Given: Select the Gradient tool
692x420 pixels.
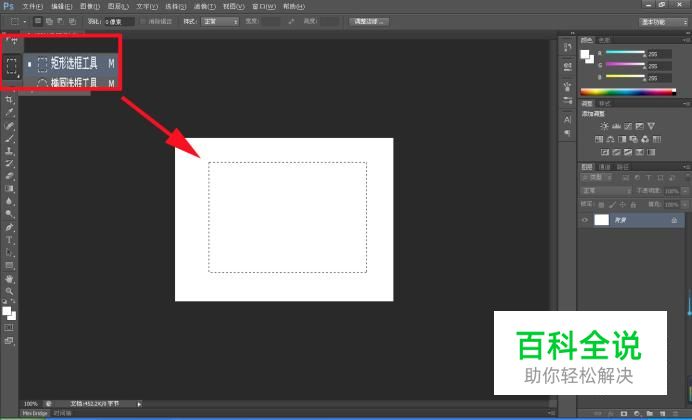Looking at the screenshot, I should (x=9, y=188).
